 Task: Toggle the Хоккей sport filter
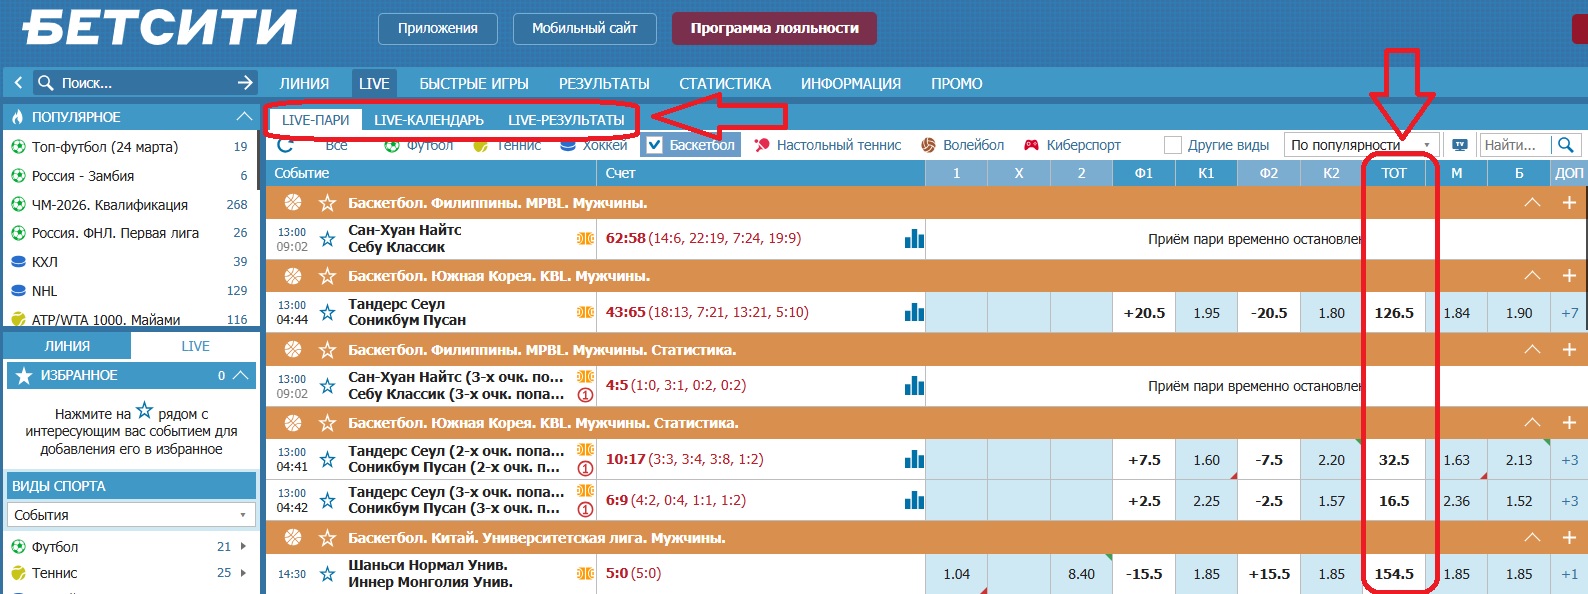(x=594, y=145)
